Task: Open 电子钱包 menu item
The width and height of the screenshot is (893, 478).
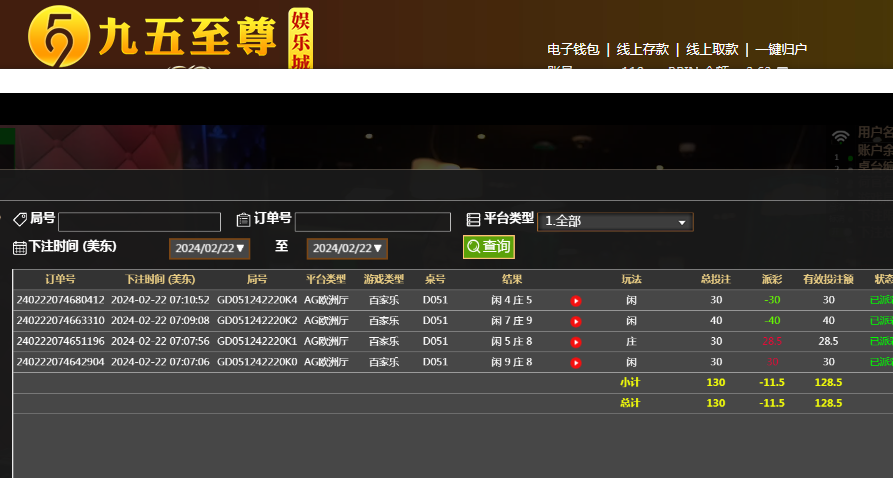Action: [573, 49]
